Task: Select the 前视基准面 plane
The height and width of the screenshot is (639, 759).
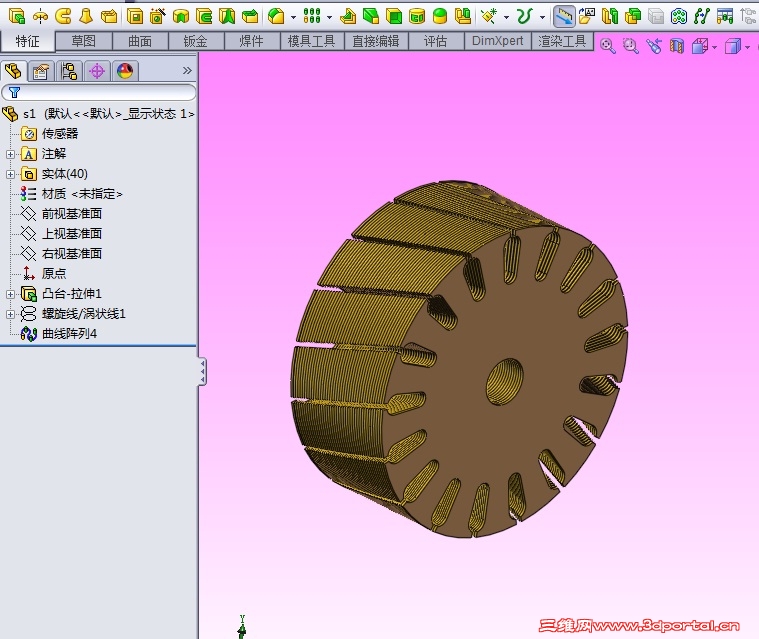Action: point(61,214)
